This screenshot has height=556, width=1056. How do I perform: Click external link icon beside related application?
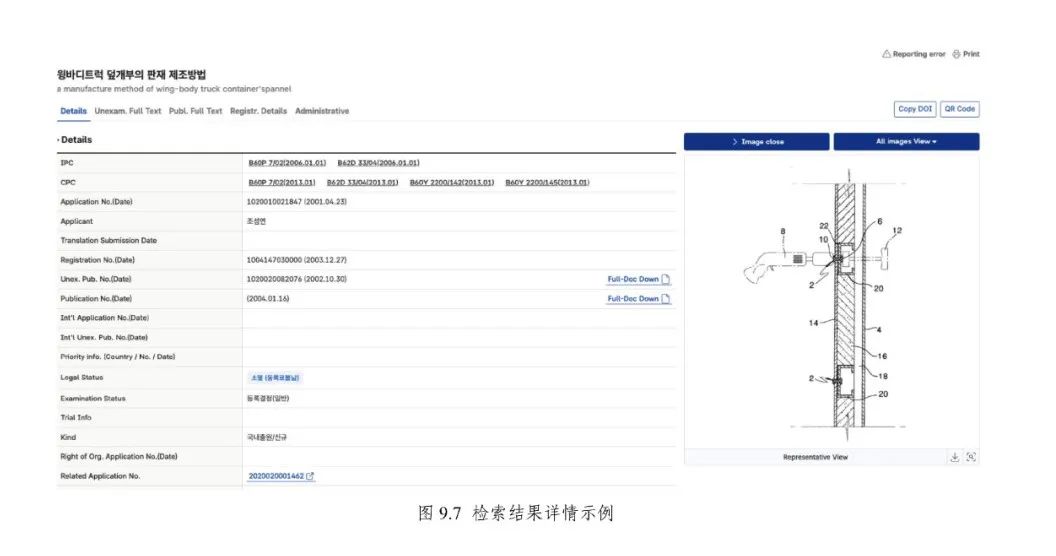[x=311, y=477]
